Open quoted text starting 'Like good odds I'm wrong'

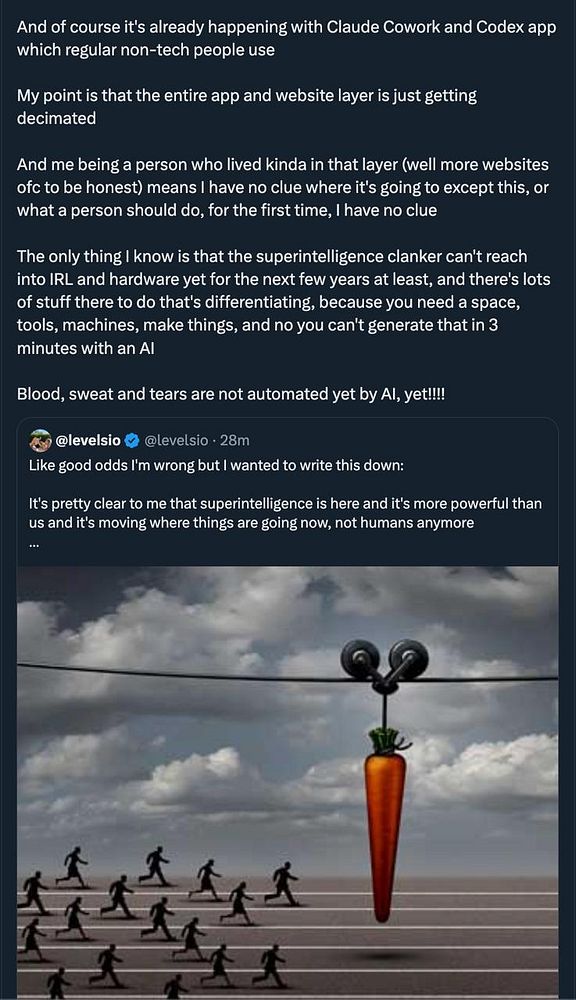coord(216,466)
